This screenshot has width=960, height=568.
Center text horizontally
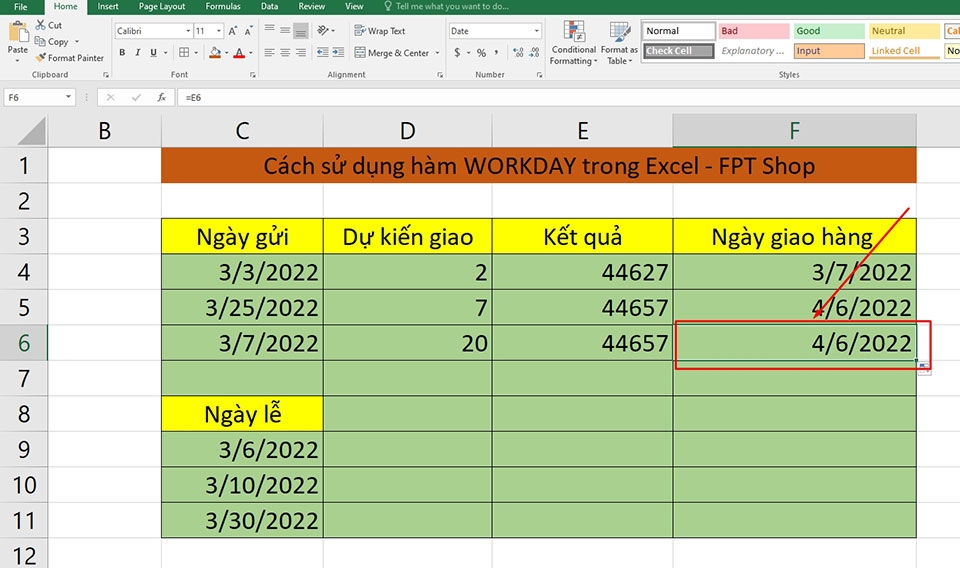[285, 53]
